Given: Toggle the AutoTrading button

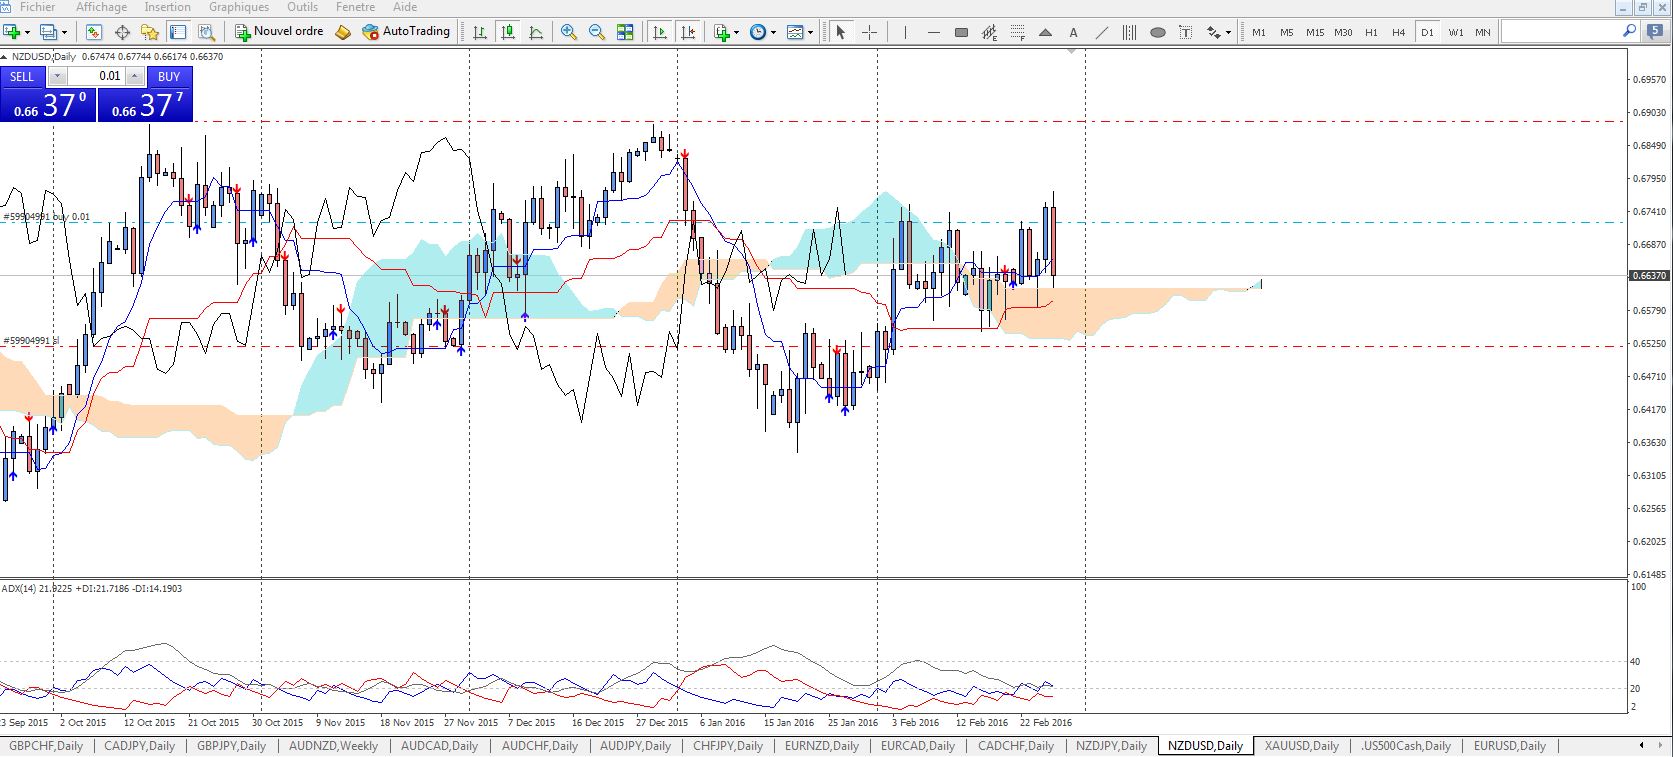Looking at the screenshot, I should tap(406, 32).
